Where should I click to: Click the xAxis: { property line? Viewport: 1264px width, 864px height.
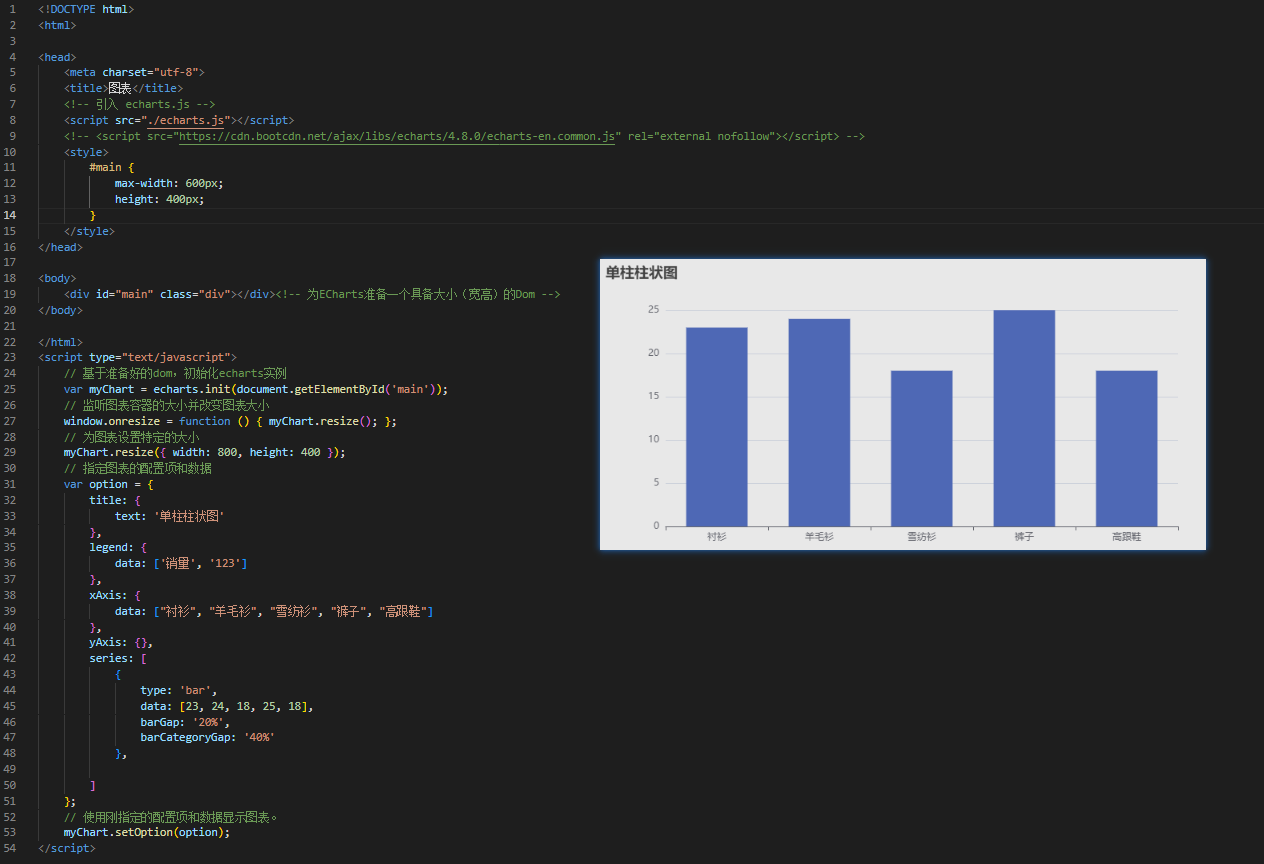pos(115,595)
